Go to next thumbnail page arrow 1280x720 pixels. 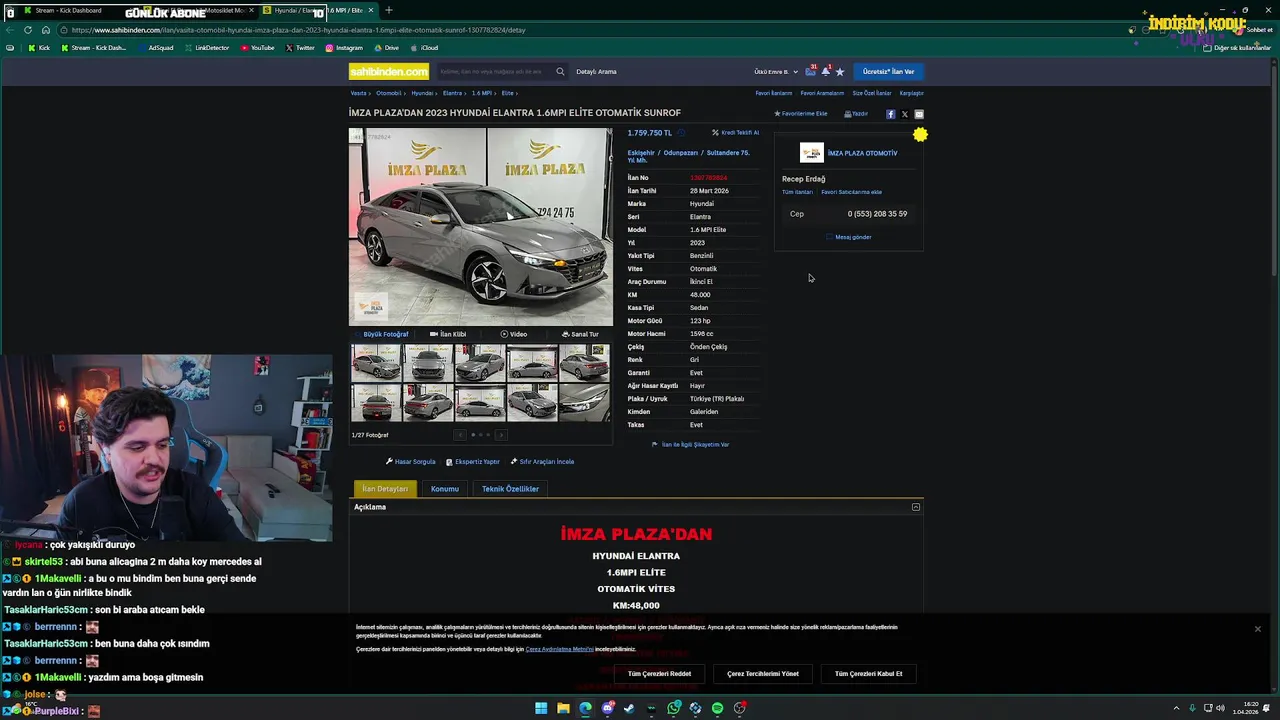[x=501, y=435]
